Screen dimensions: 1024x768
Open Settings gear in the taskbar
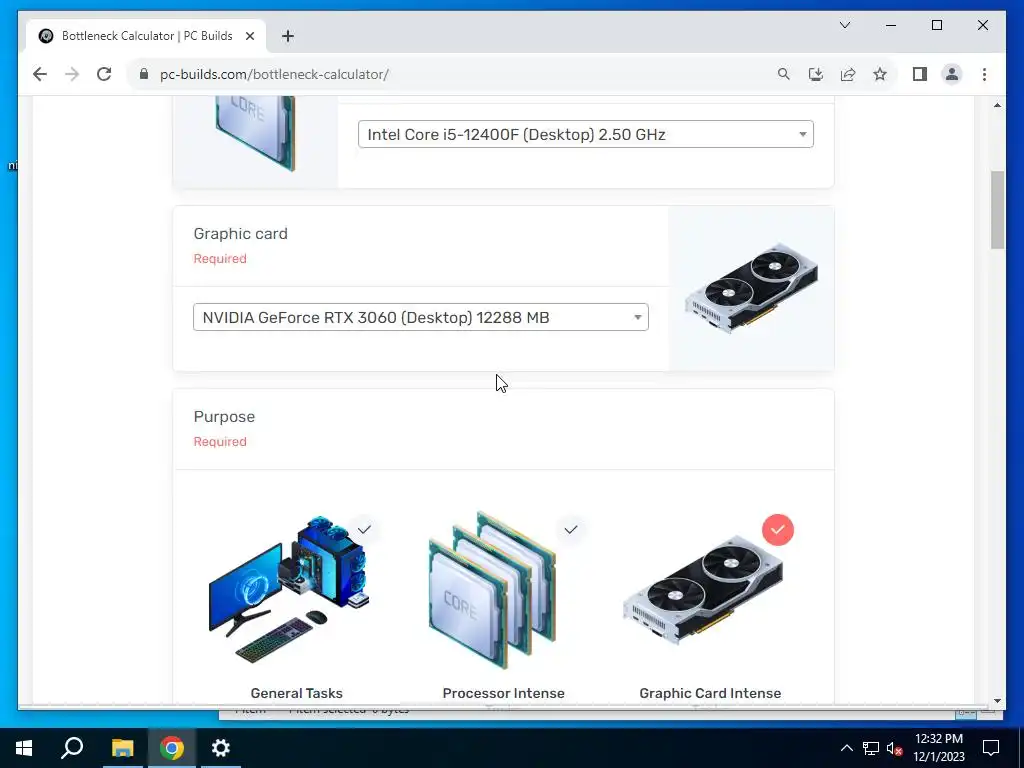click(x=221, y=748)
